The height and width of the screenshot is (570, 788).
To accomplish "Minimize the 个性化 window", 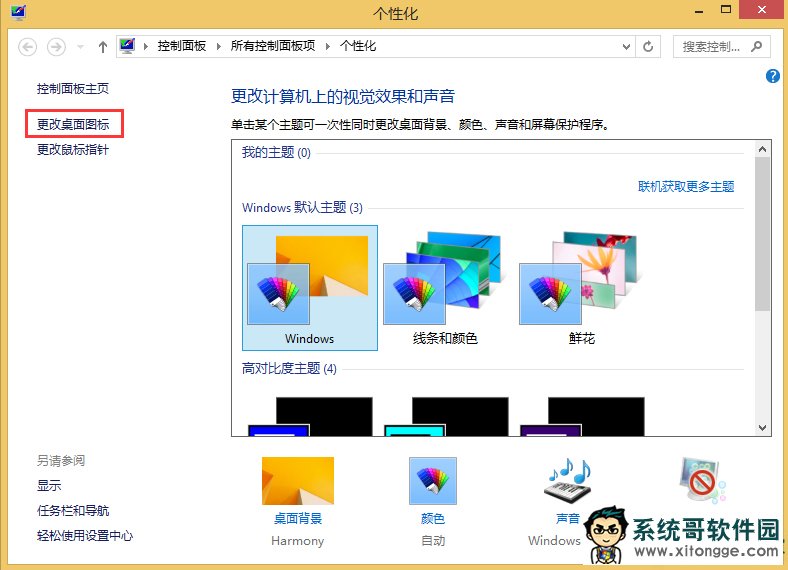I will tap(699, 10).
